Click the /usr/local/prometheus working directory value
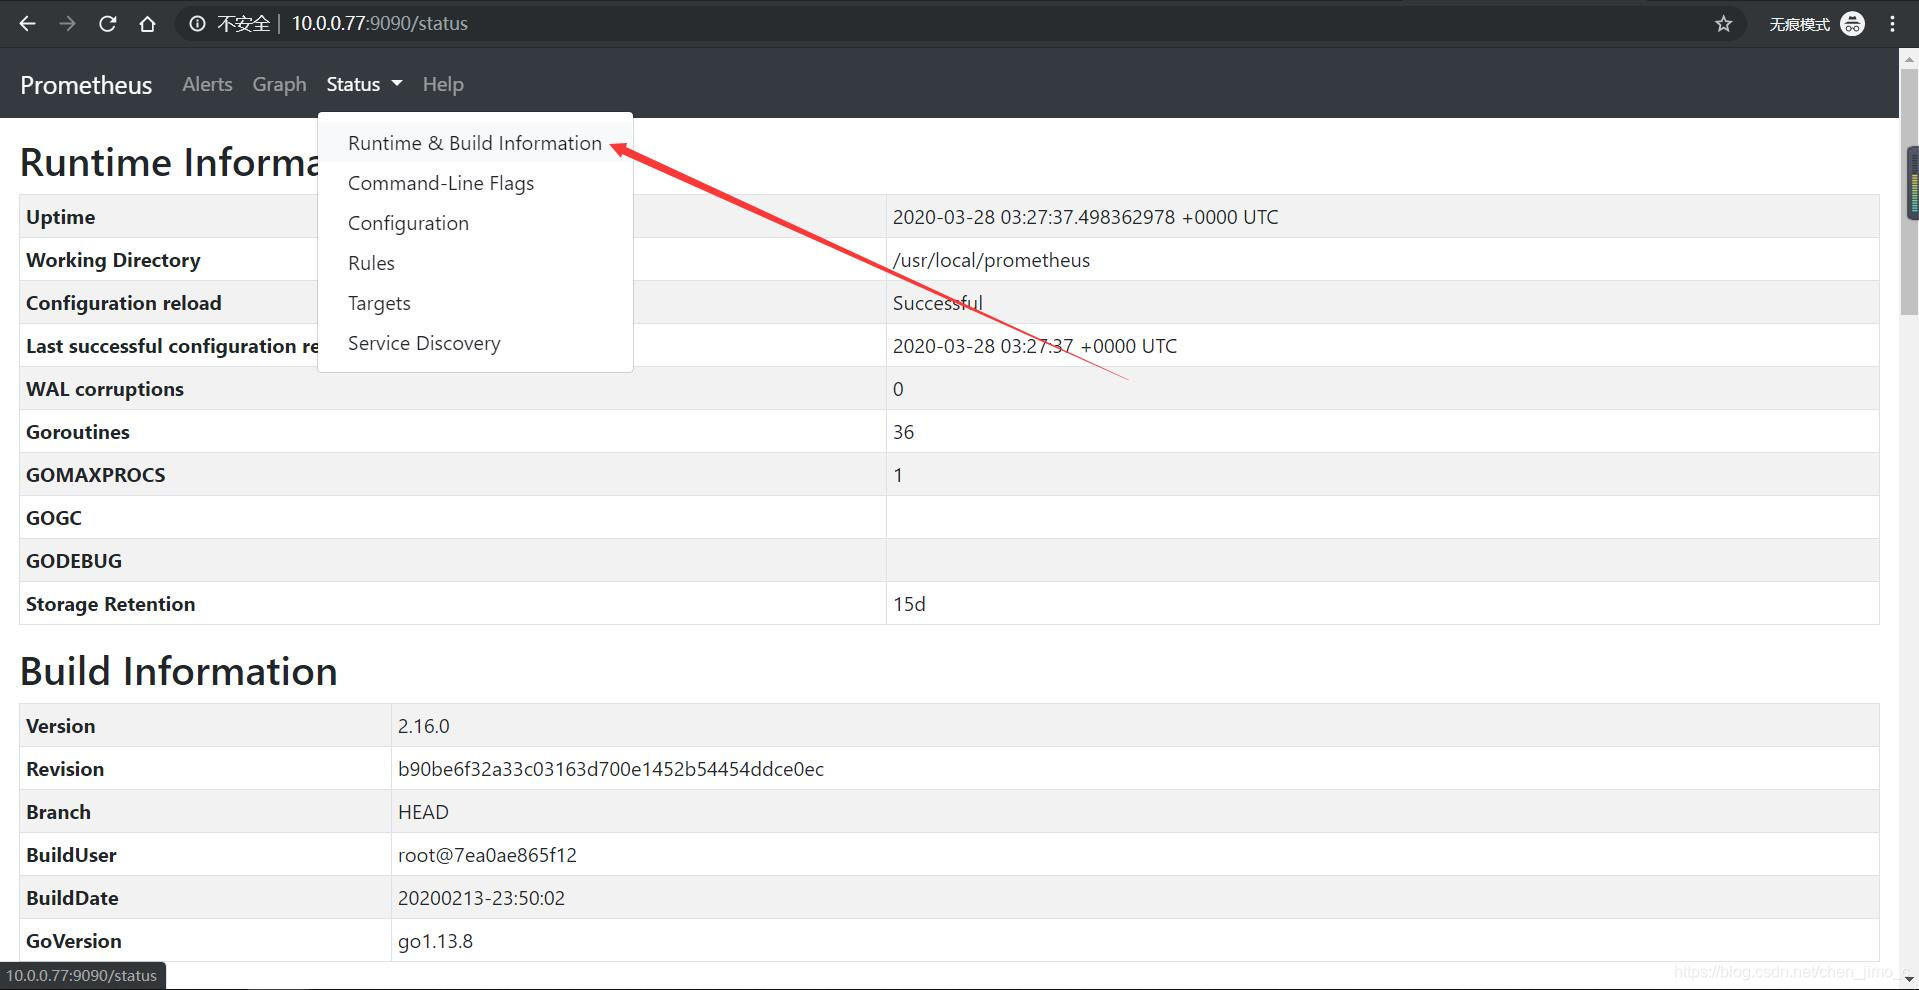The image size is (1919, 990). click(991, 260)
